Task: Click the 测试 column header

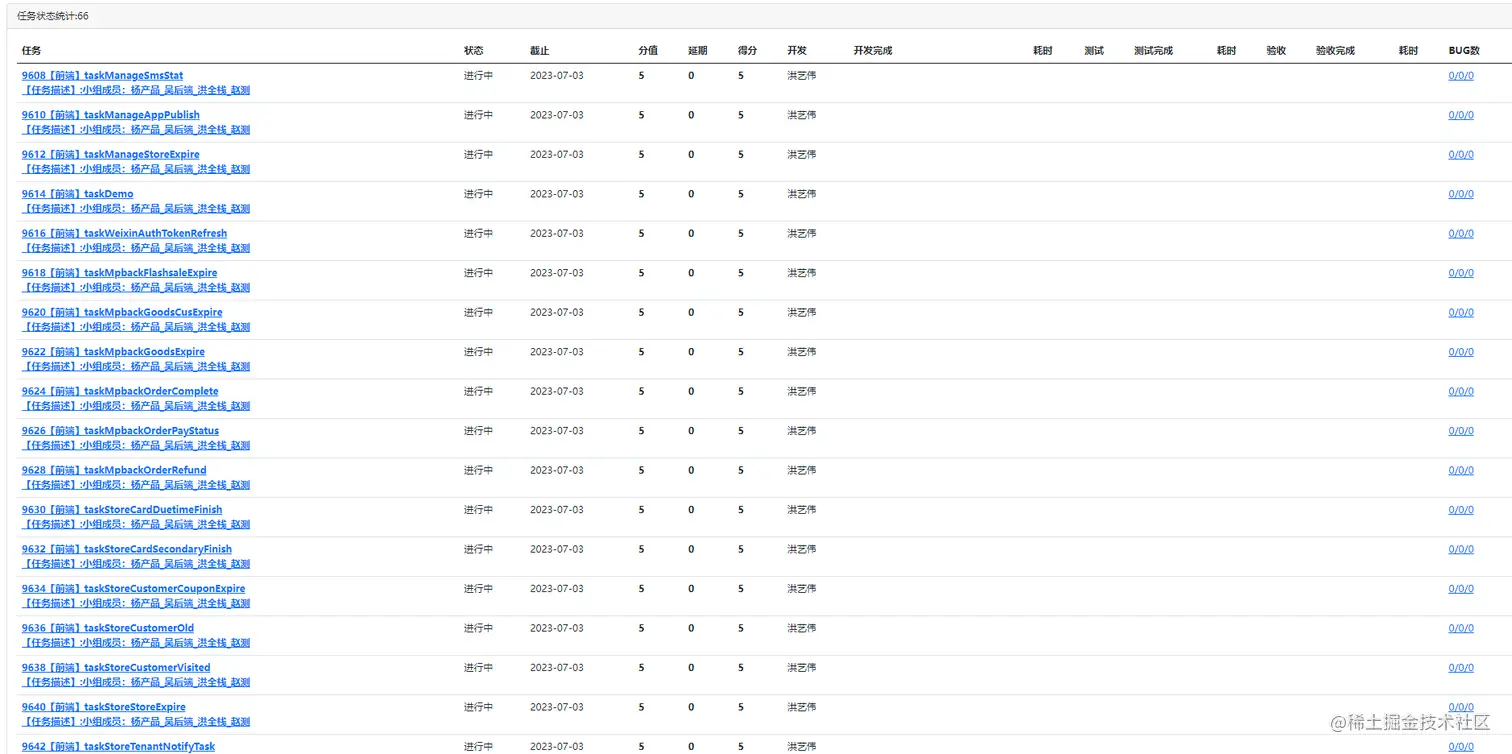Action: (1094, 51)
